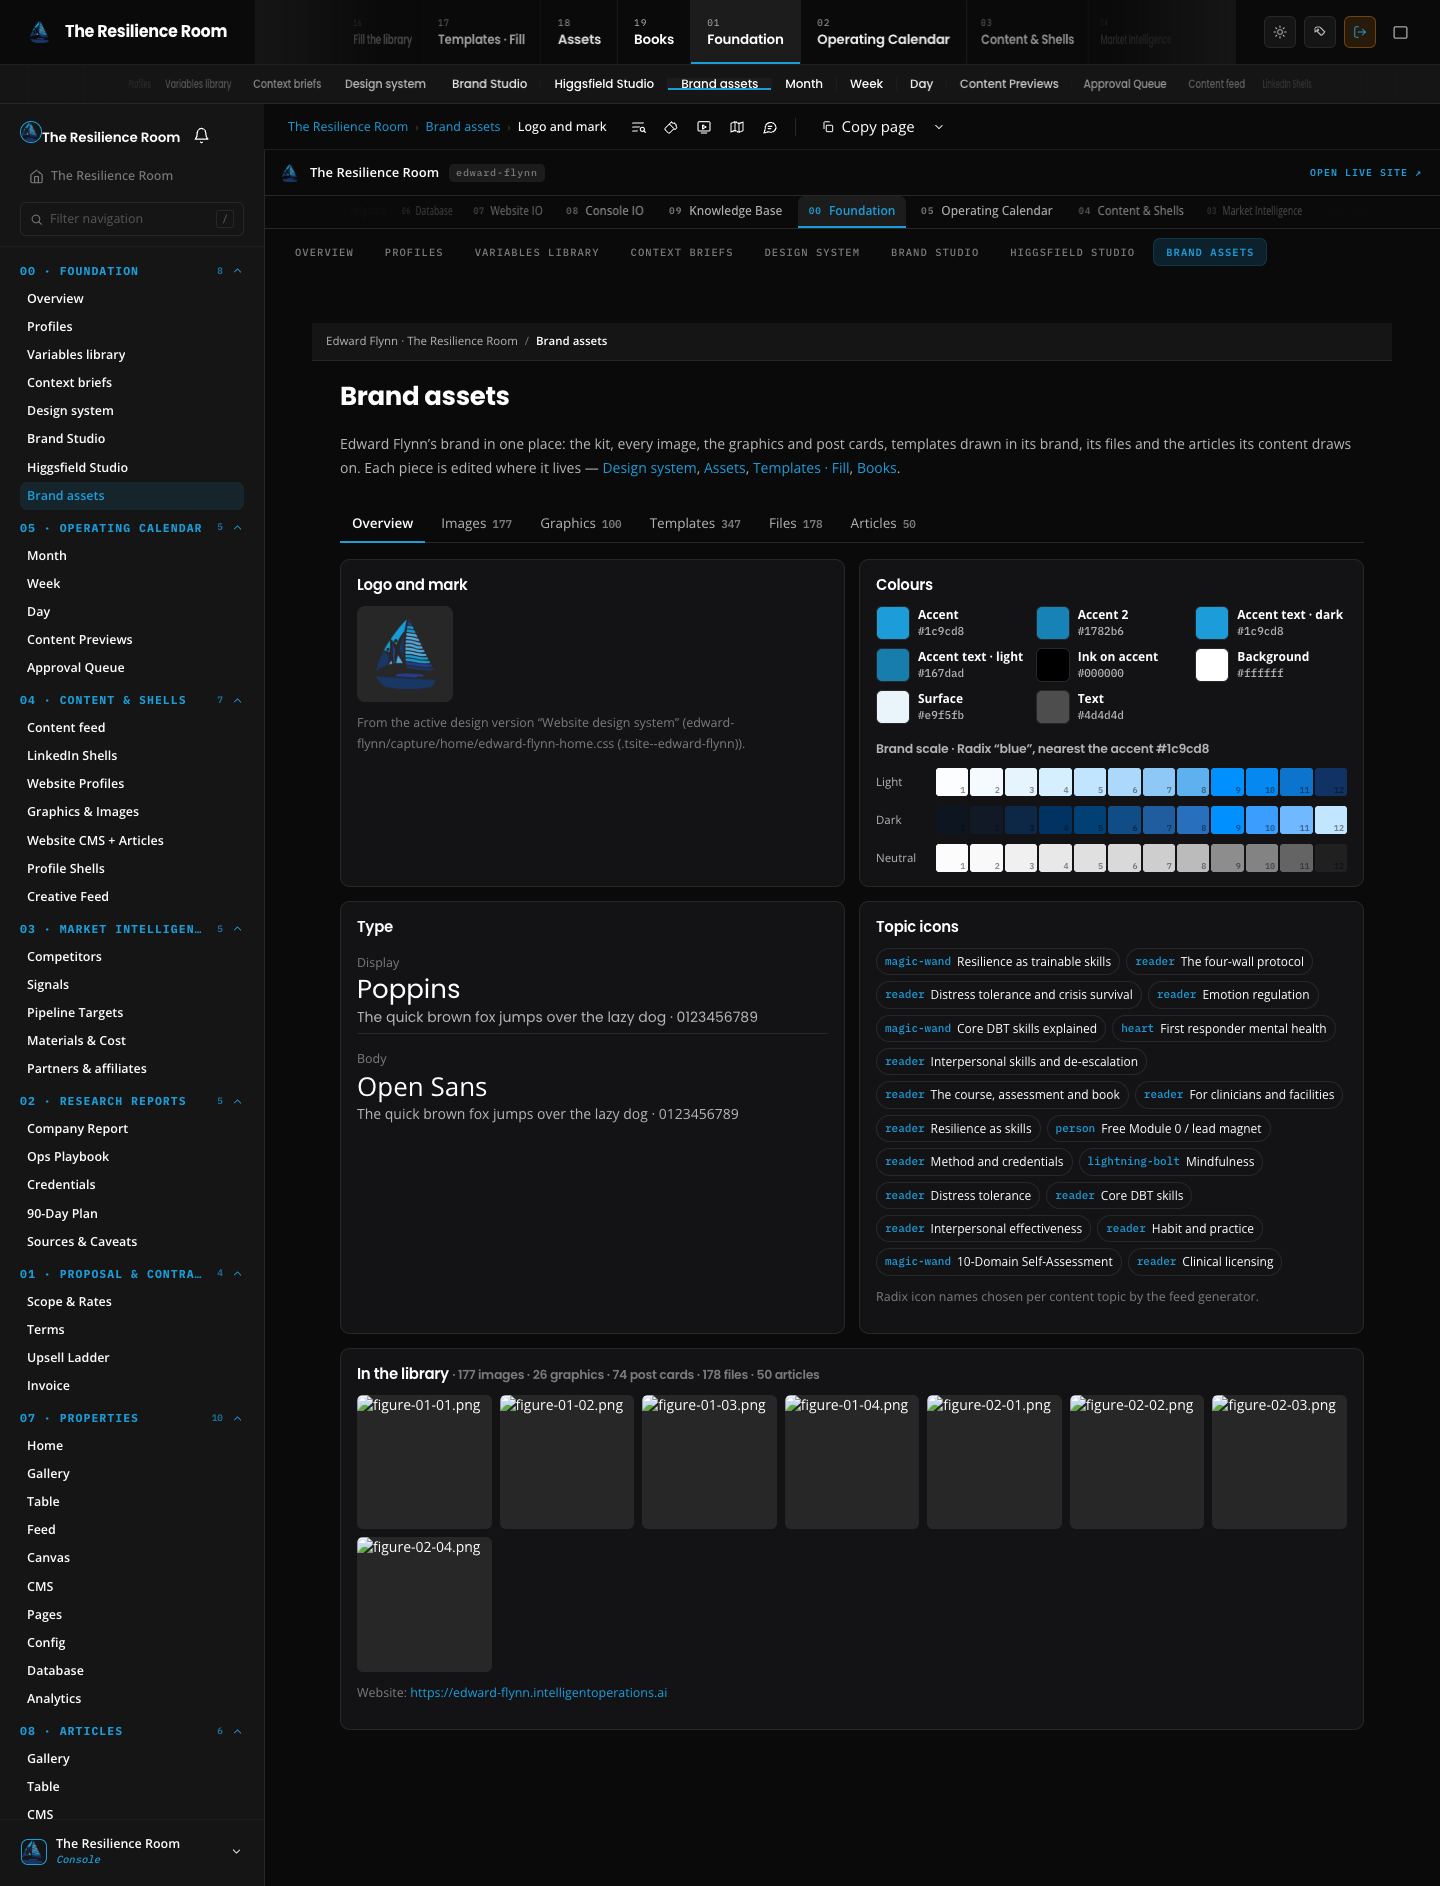Image resolution: width=1440 pixels, height=1886 pixels.
Task: Click the sailboat logo in Logo and mark card
Action: 405,654
